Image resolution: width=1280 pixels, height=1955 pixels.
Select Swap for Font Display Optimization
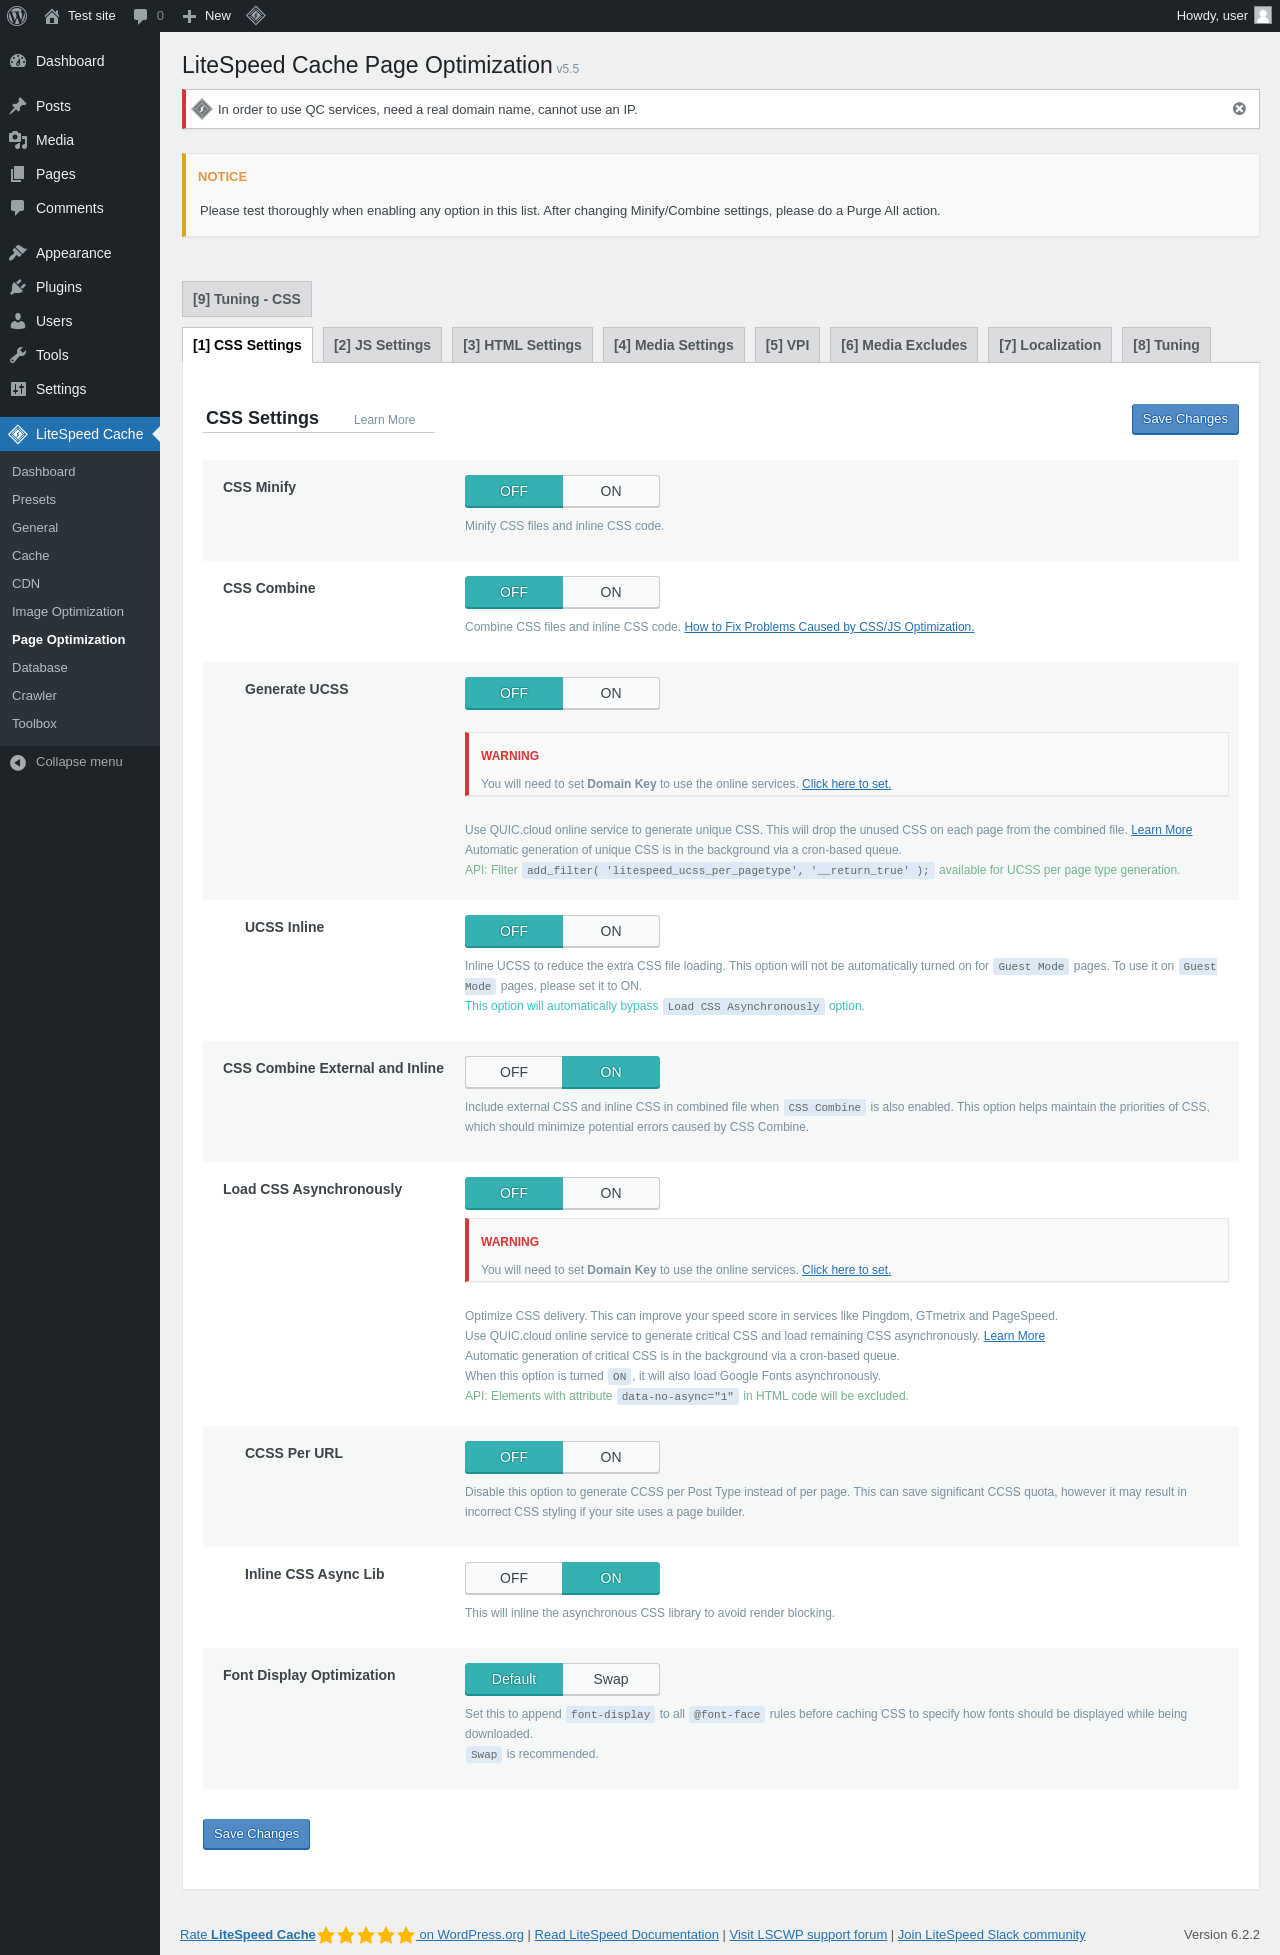(x=611, y=1679)
